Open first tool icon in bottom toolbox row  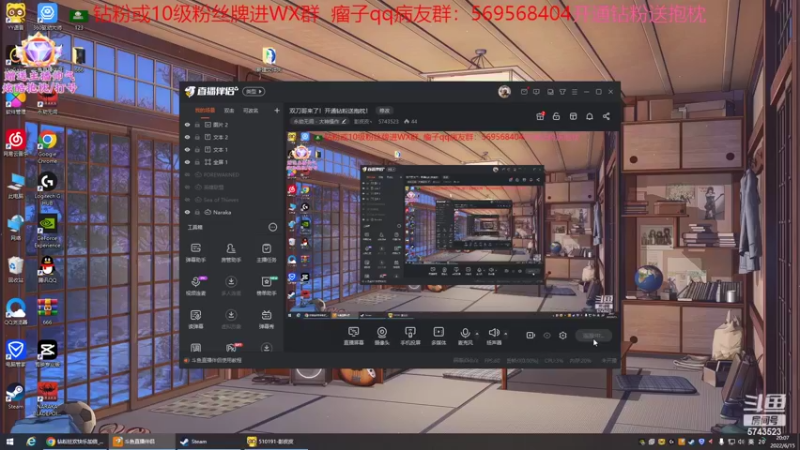tap(195, 347)
